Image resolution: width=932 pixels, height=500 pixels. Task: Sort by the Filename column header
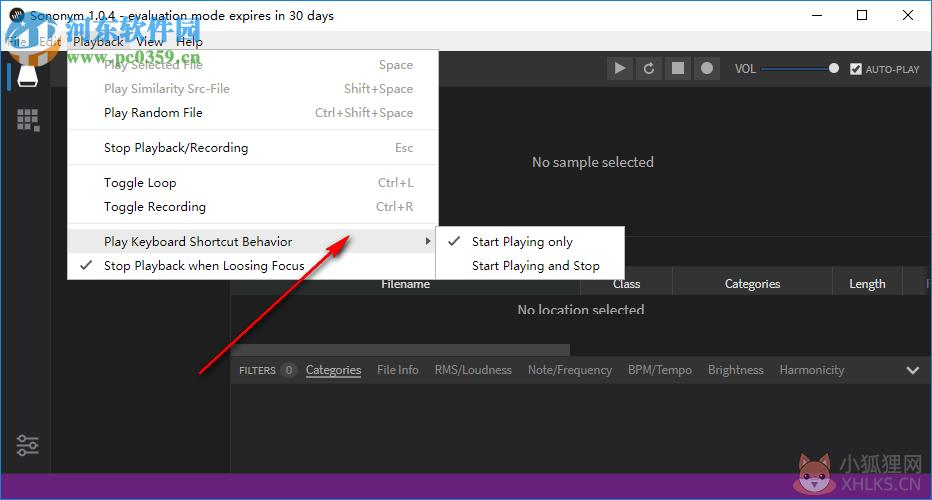[405, 285]
